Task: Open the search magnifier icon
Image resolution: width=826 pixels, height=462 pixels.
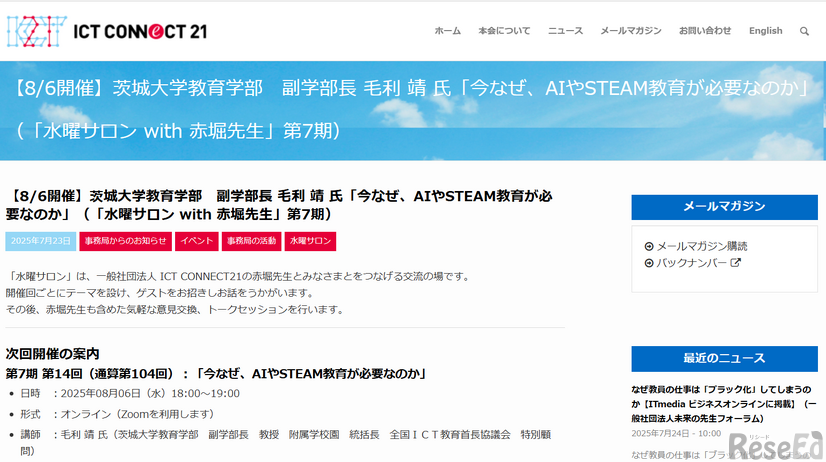Action: 804,31
